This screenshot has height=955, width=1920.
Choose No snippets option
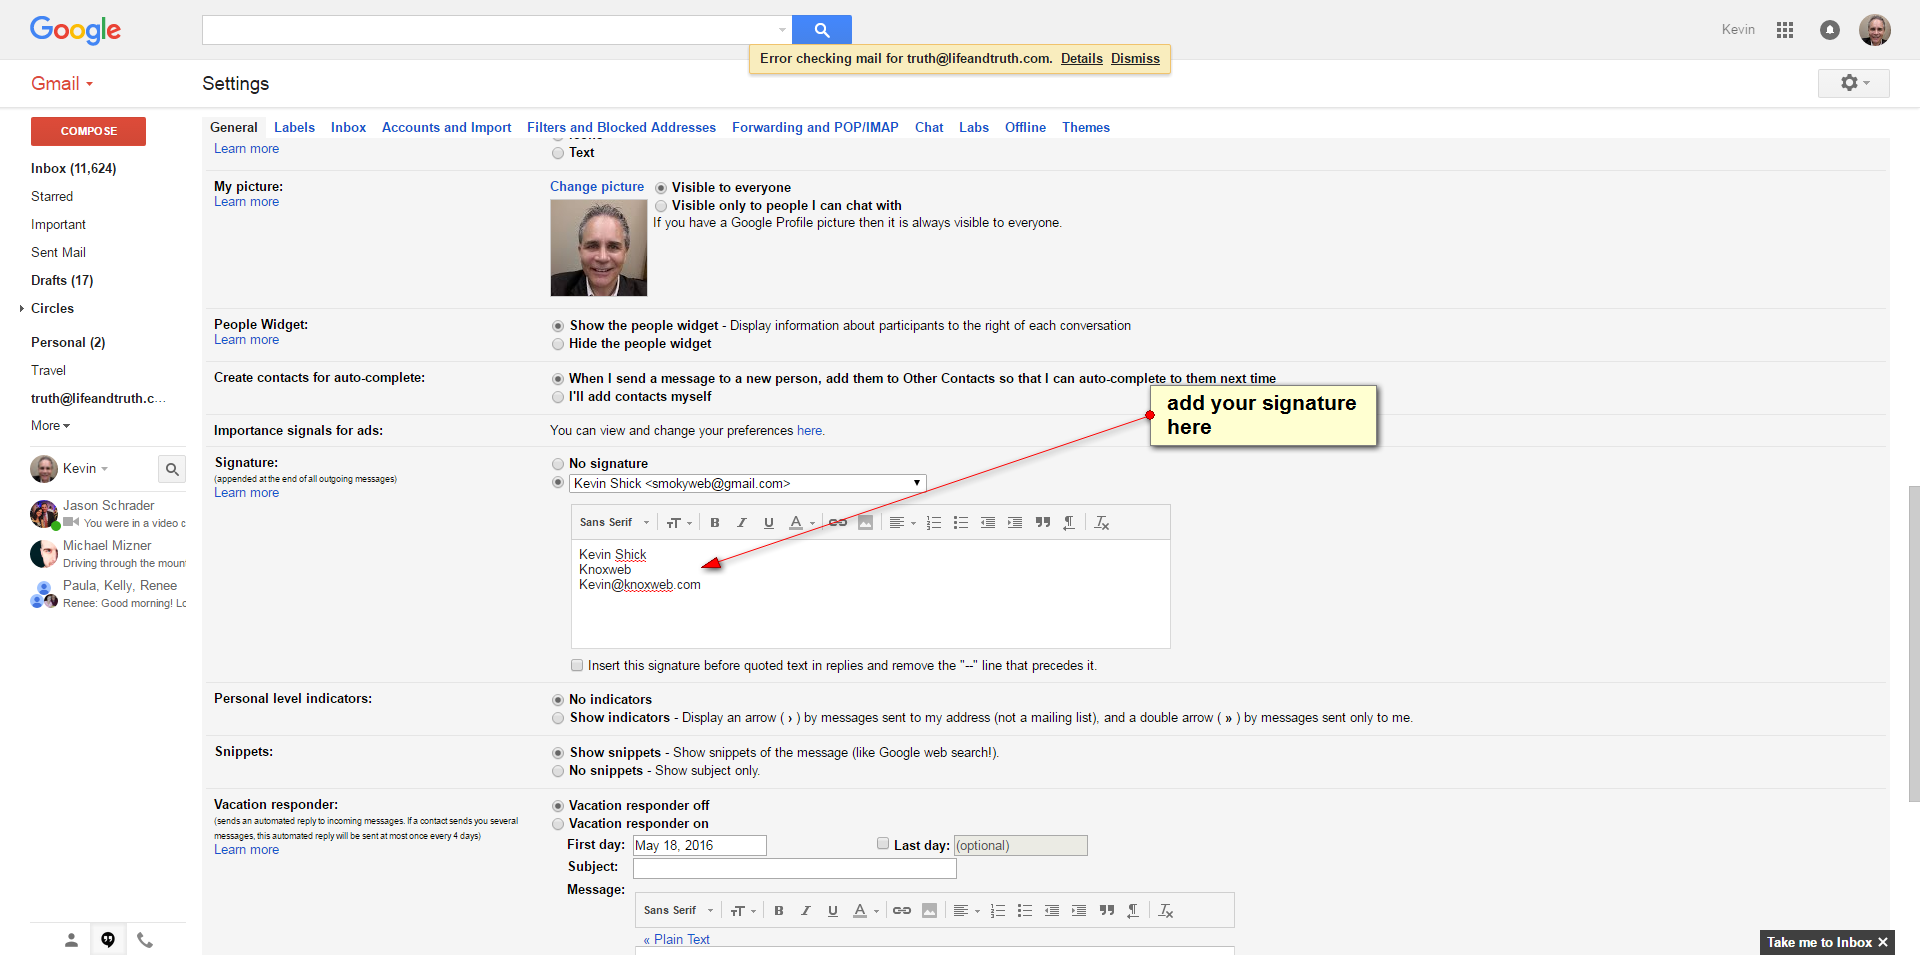(558, 771)
